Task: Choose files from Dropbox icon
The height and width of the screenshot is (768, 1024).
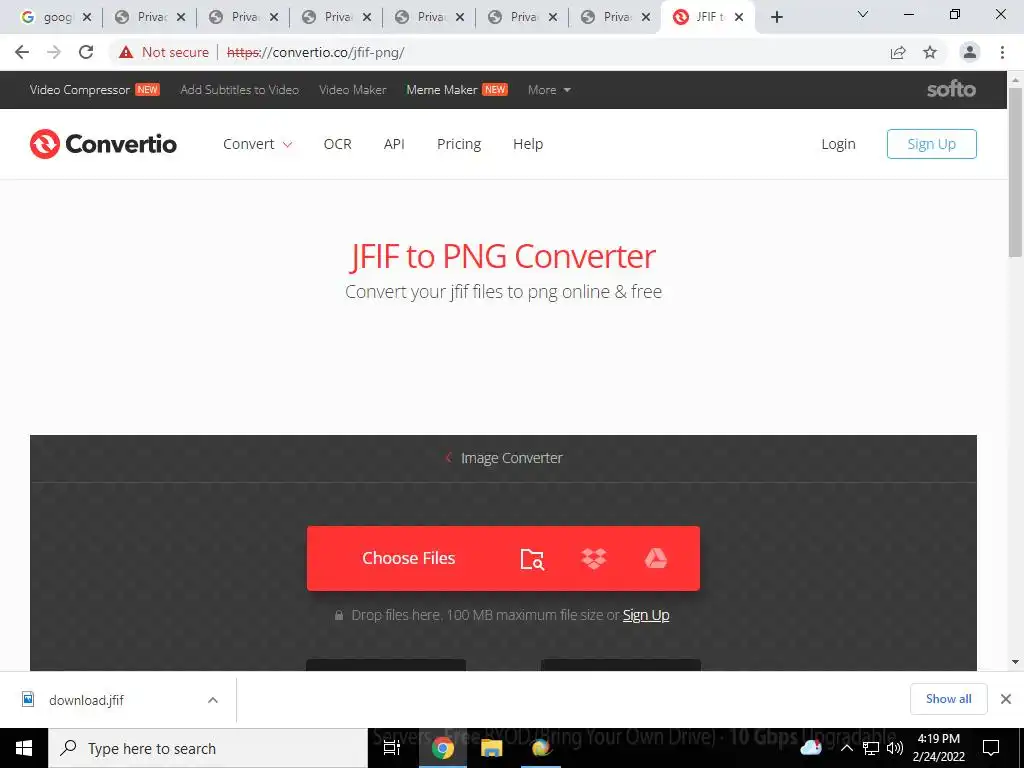Action: (x=594, y=558)
